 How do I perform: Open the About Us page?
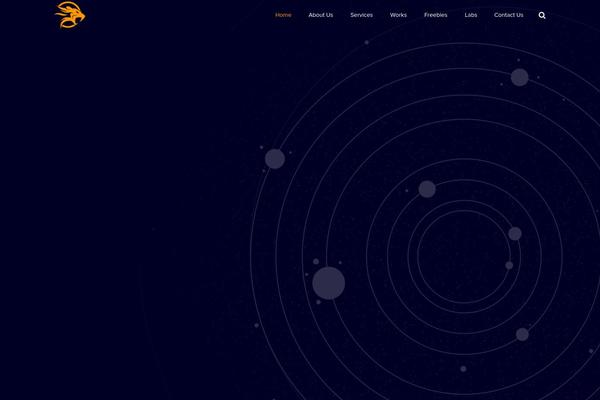(x=321, y=15)
